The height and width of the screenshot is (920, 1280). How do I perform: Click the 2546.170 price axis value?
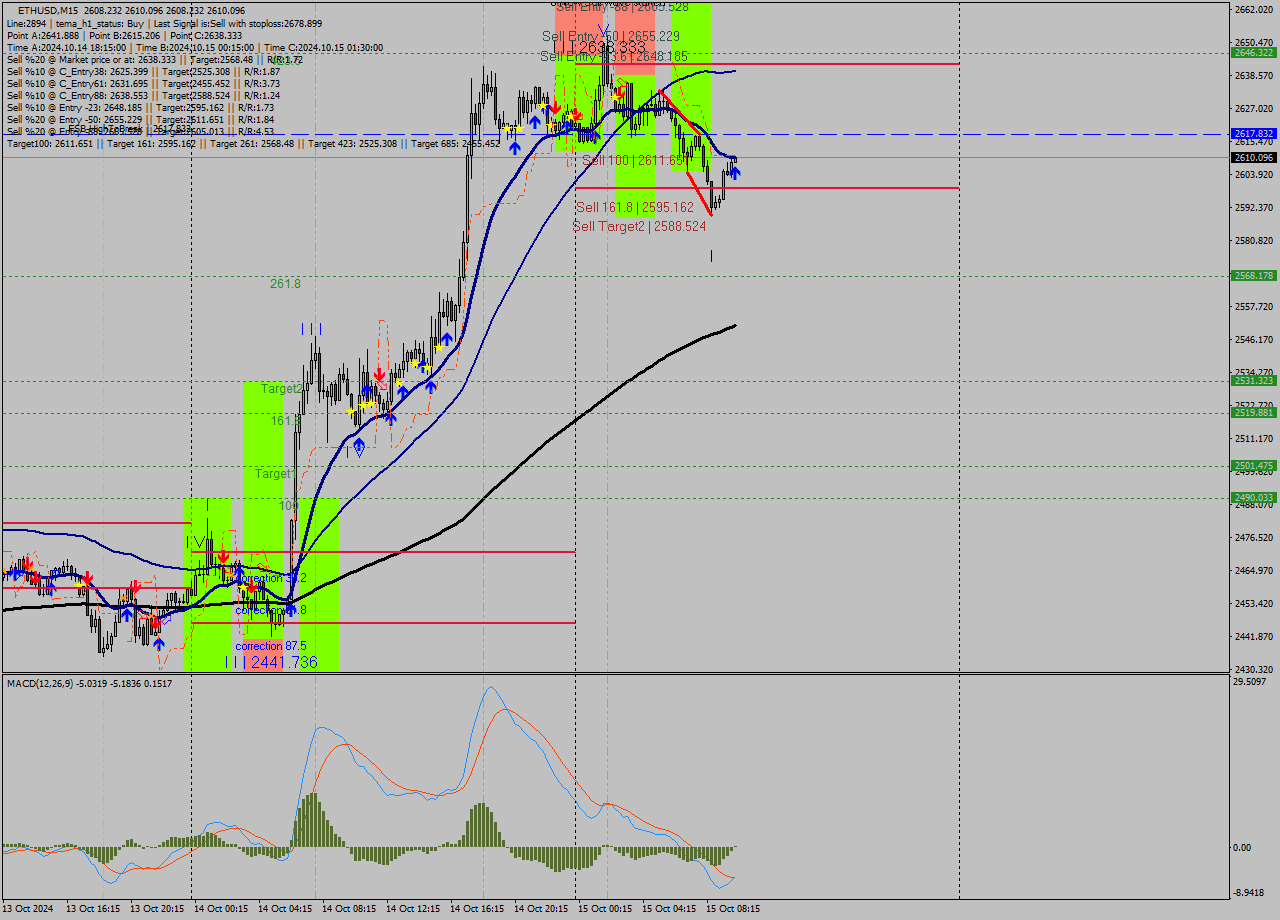1254,340
